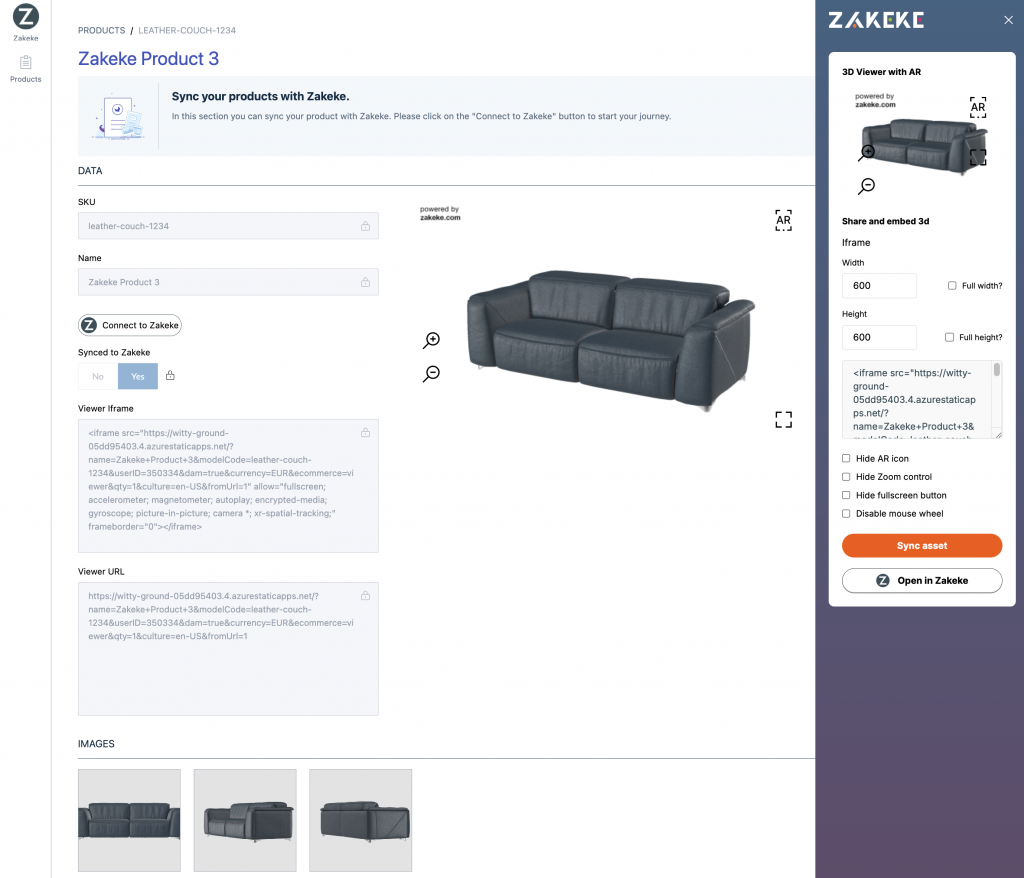This screenshot has width=1024, height=878.
Task: Close the Zakeke side panel
Action: pos(1008,20)
